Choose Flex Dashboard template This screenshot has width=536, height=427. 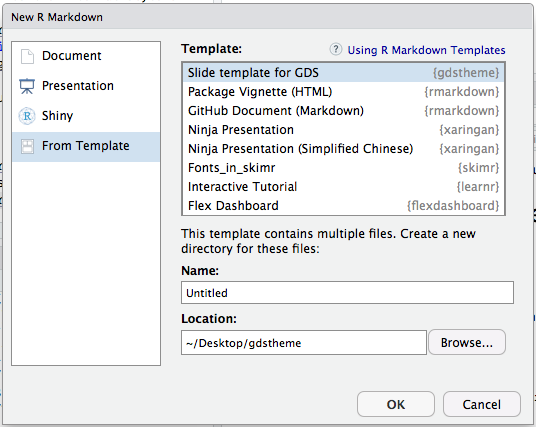click(343, 206)
